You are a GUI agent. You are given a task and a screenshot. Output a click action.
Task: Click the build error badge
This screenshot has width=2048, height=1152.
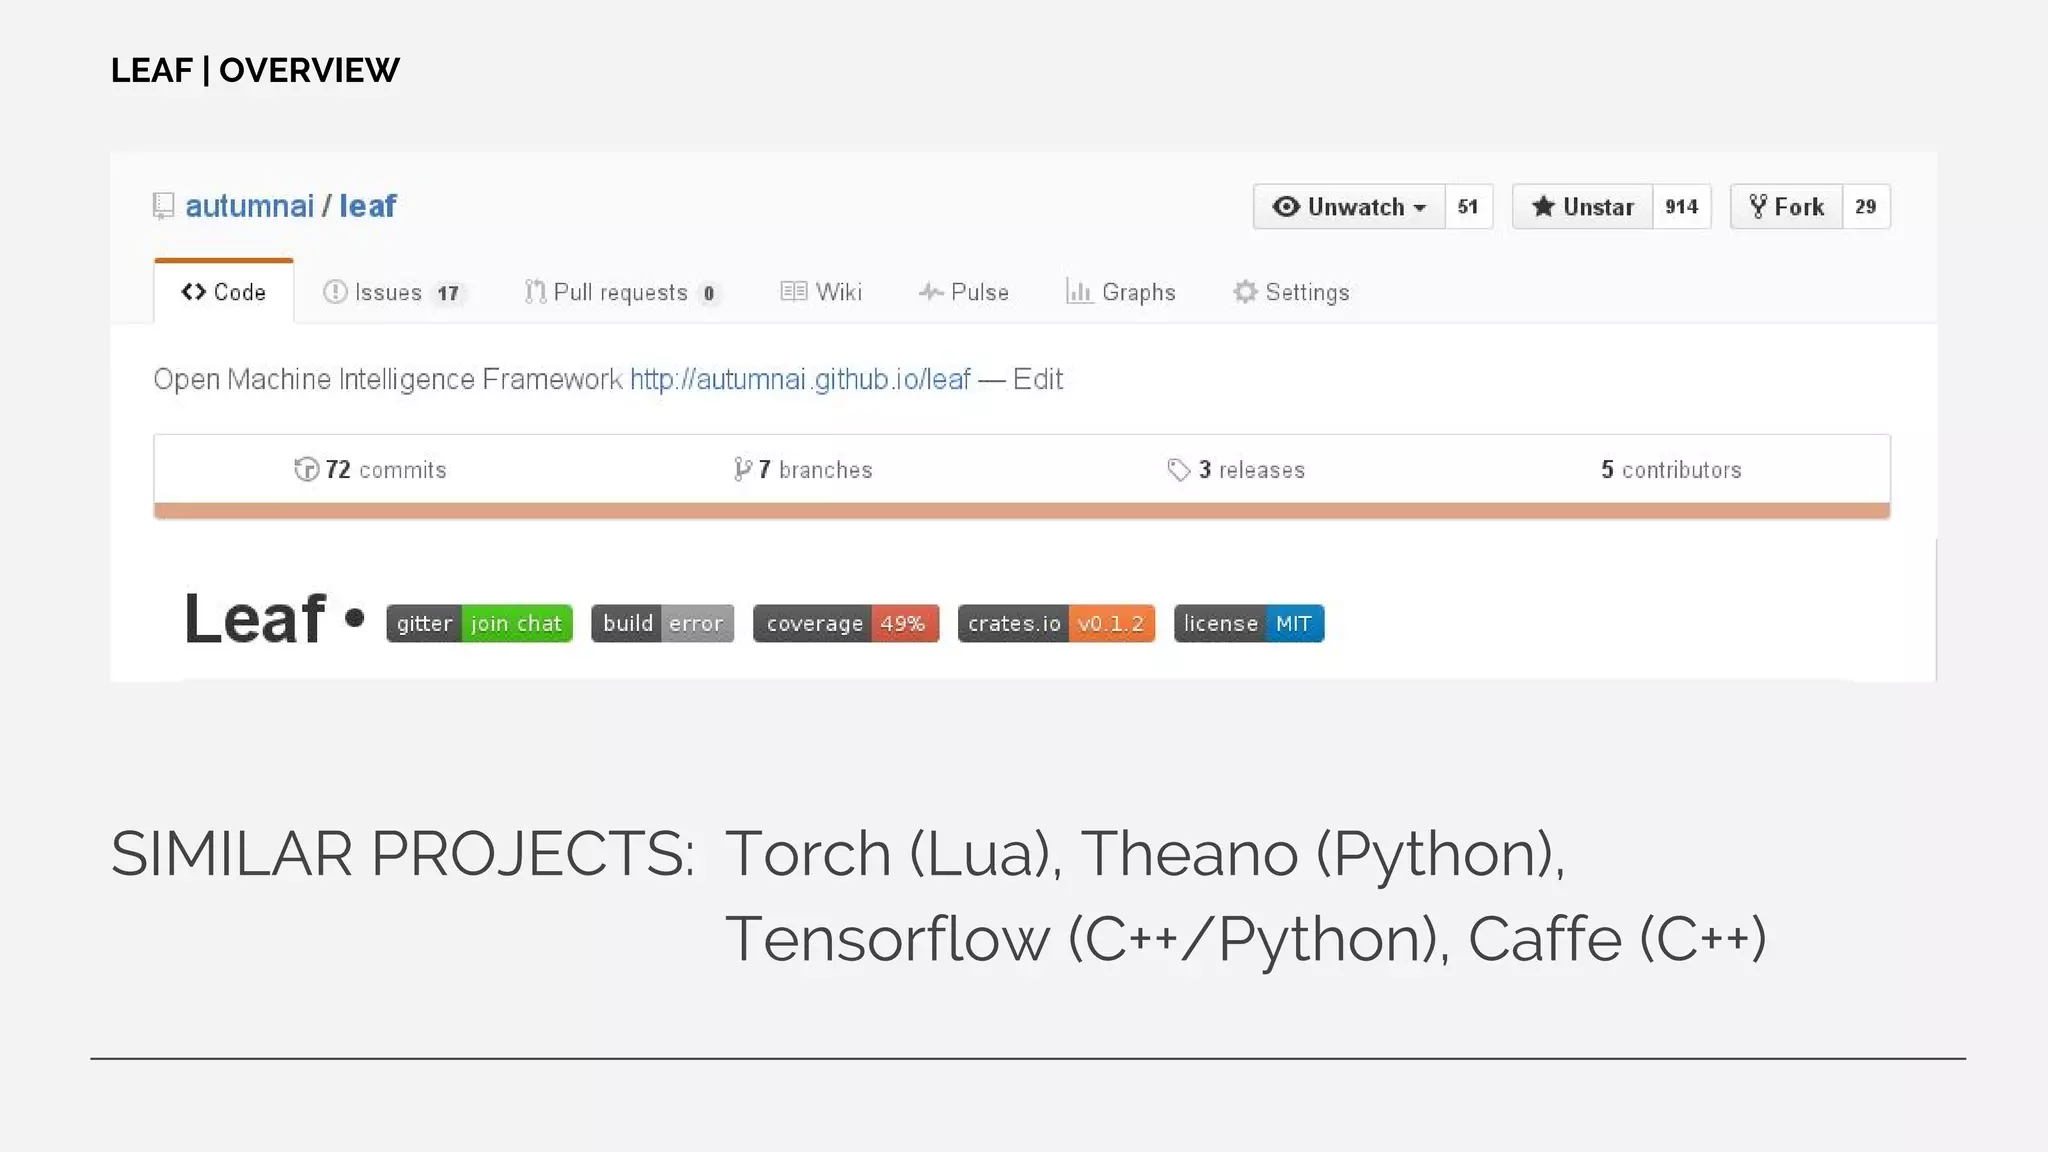[x=662, y=623]
